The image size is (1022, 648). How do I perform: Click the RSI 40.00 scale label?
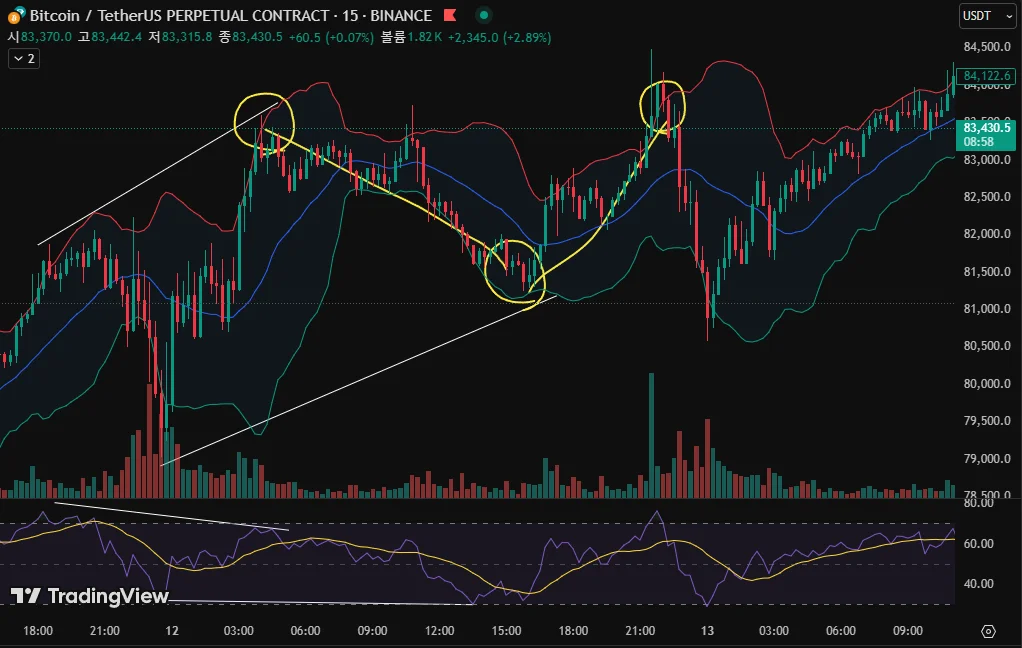(978, 584)
